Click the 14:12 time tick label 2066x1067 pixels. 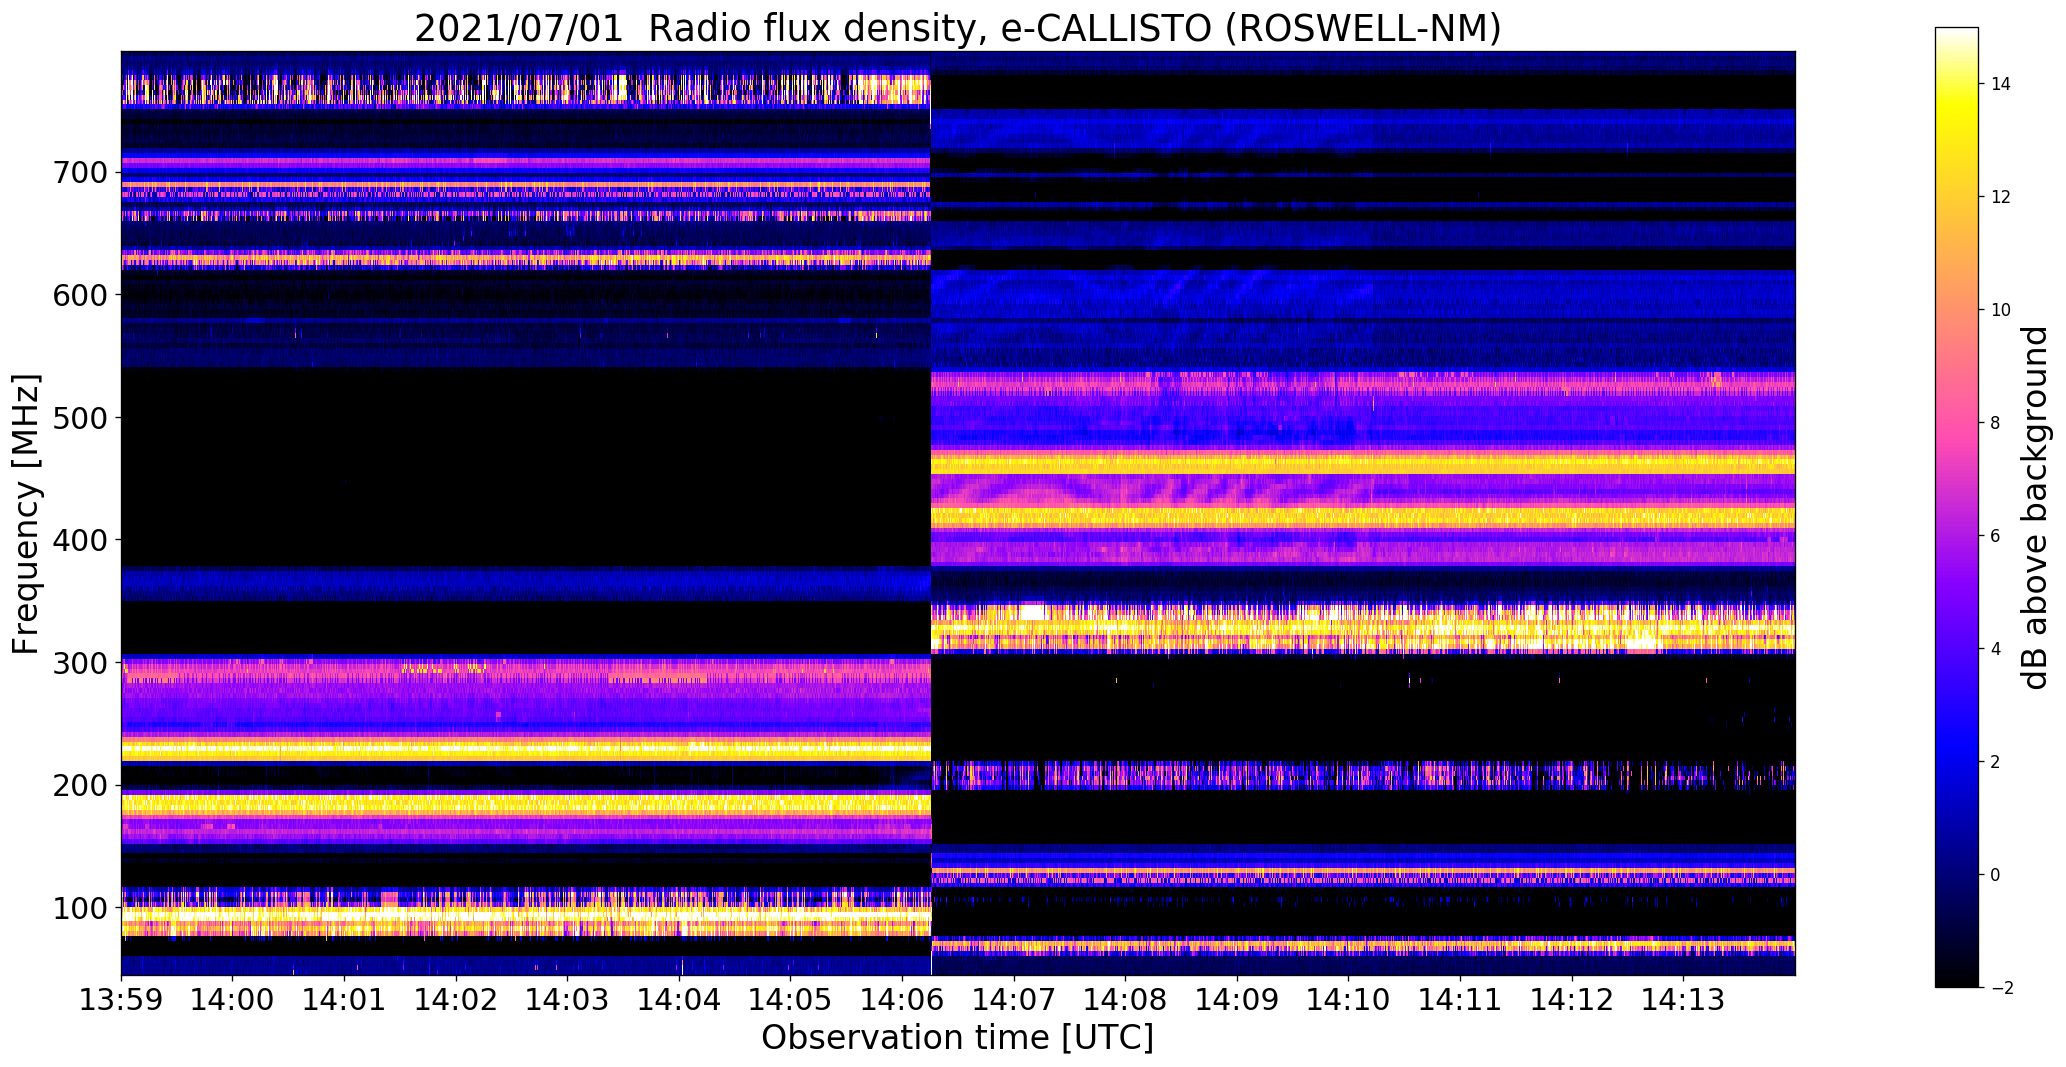[x=1572, y=999]
